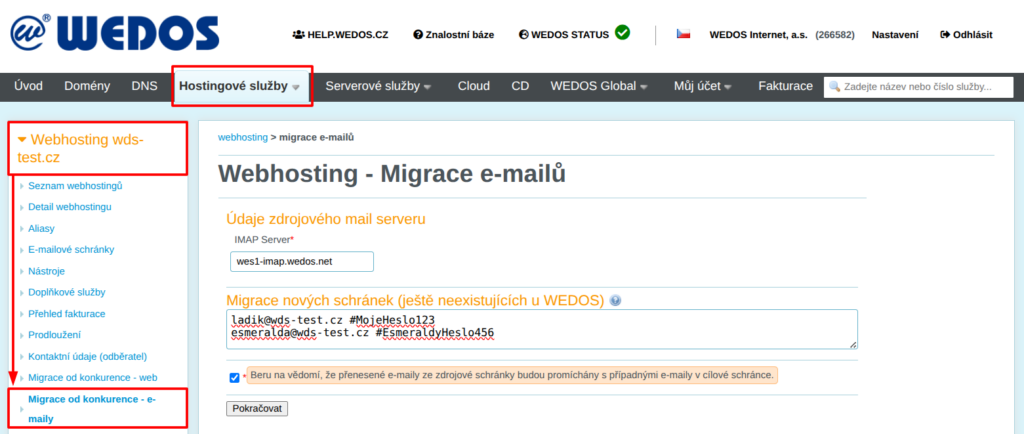
Task: Click the Údaje zdrojového mail serveru heading
Action: [x=326, y=219]
